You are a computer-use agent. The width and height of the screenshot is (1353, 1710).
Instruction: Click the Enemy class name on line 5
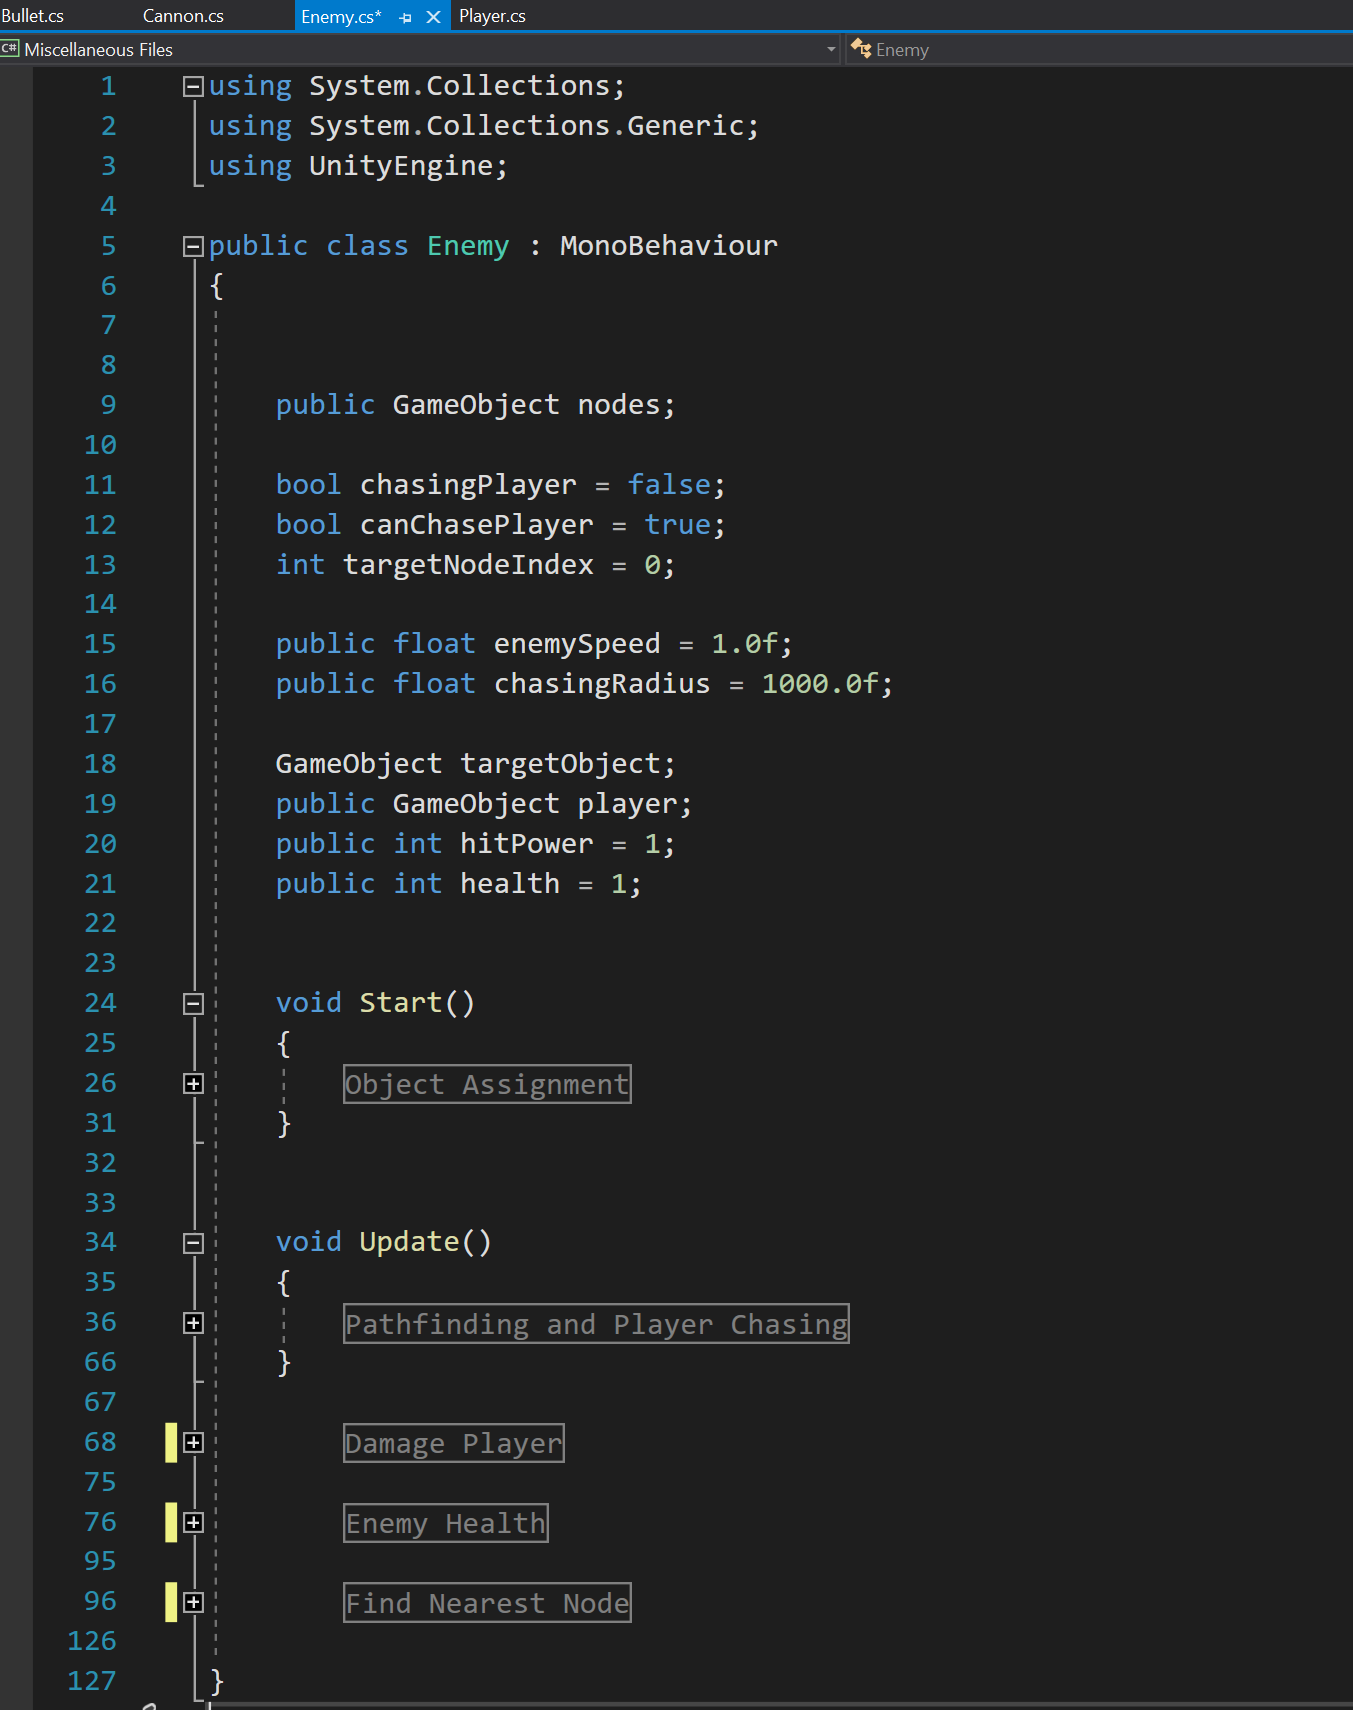(468, 246)
